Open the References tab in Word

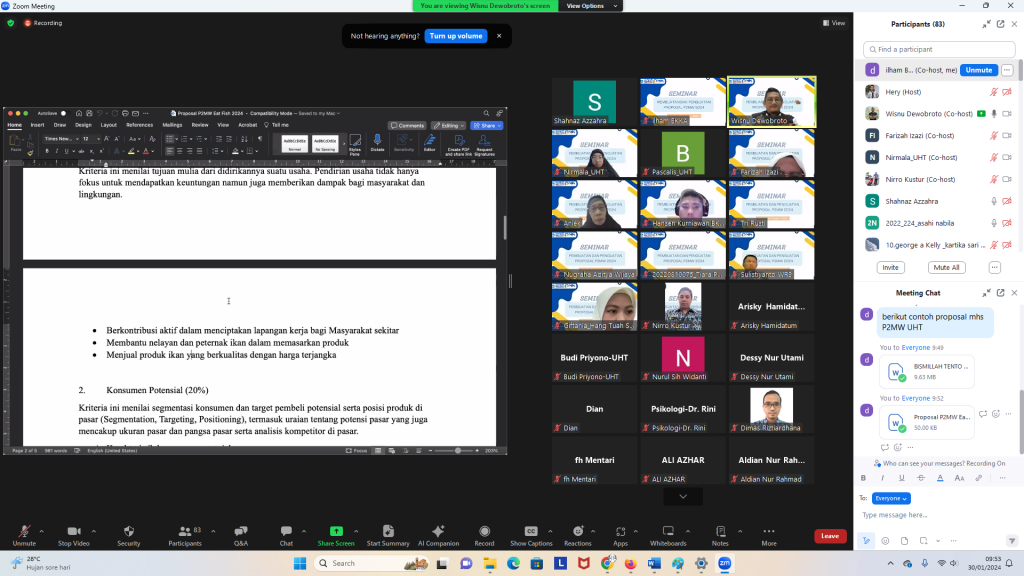(x=140, y=125)
